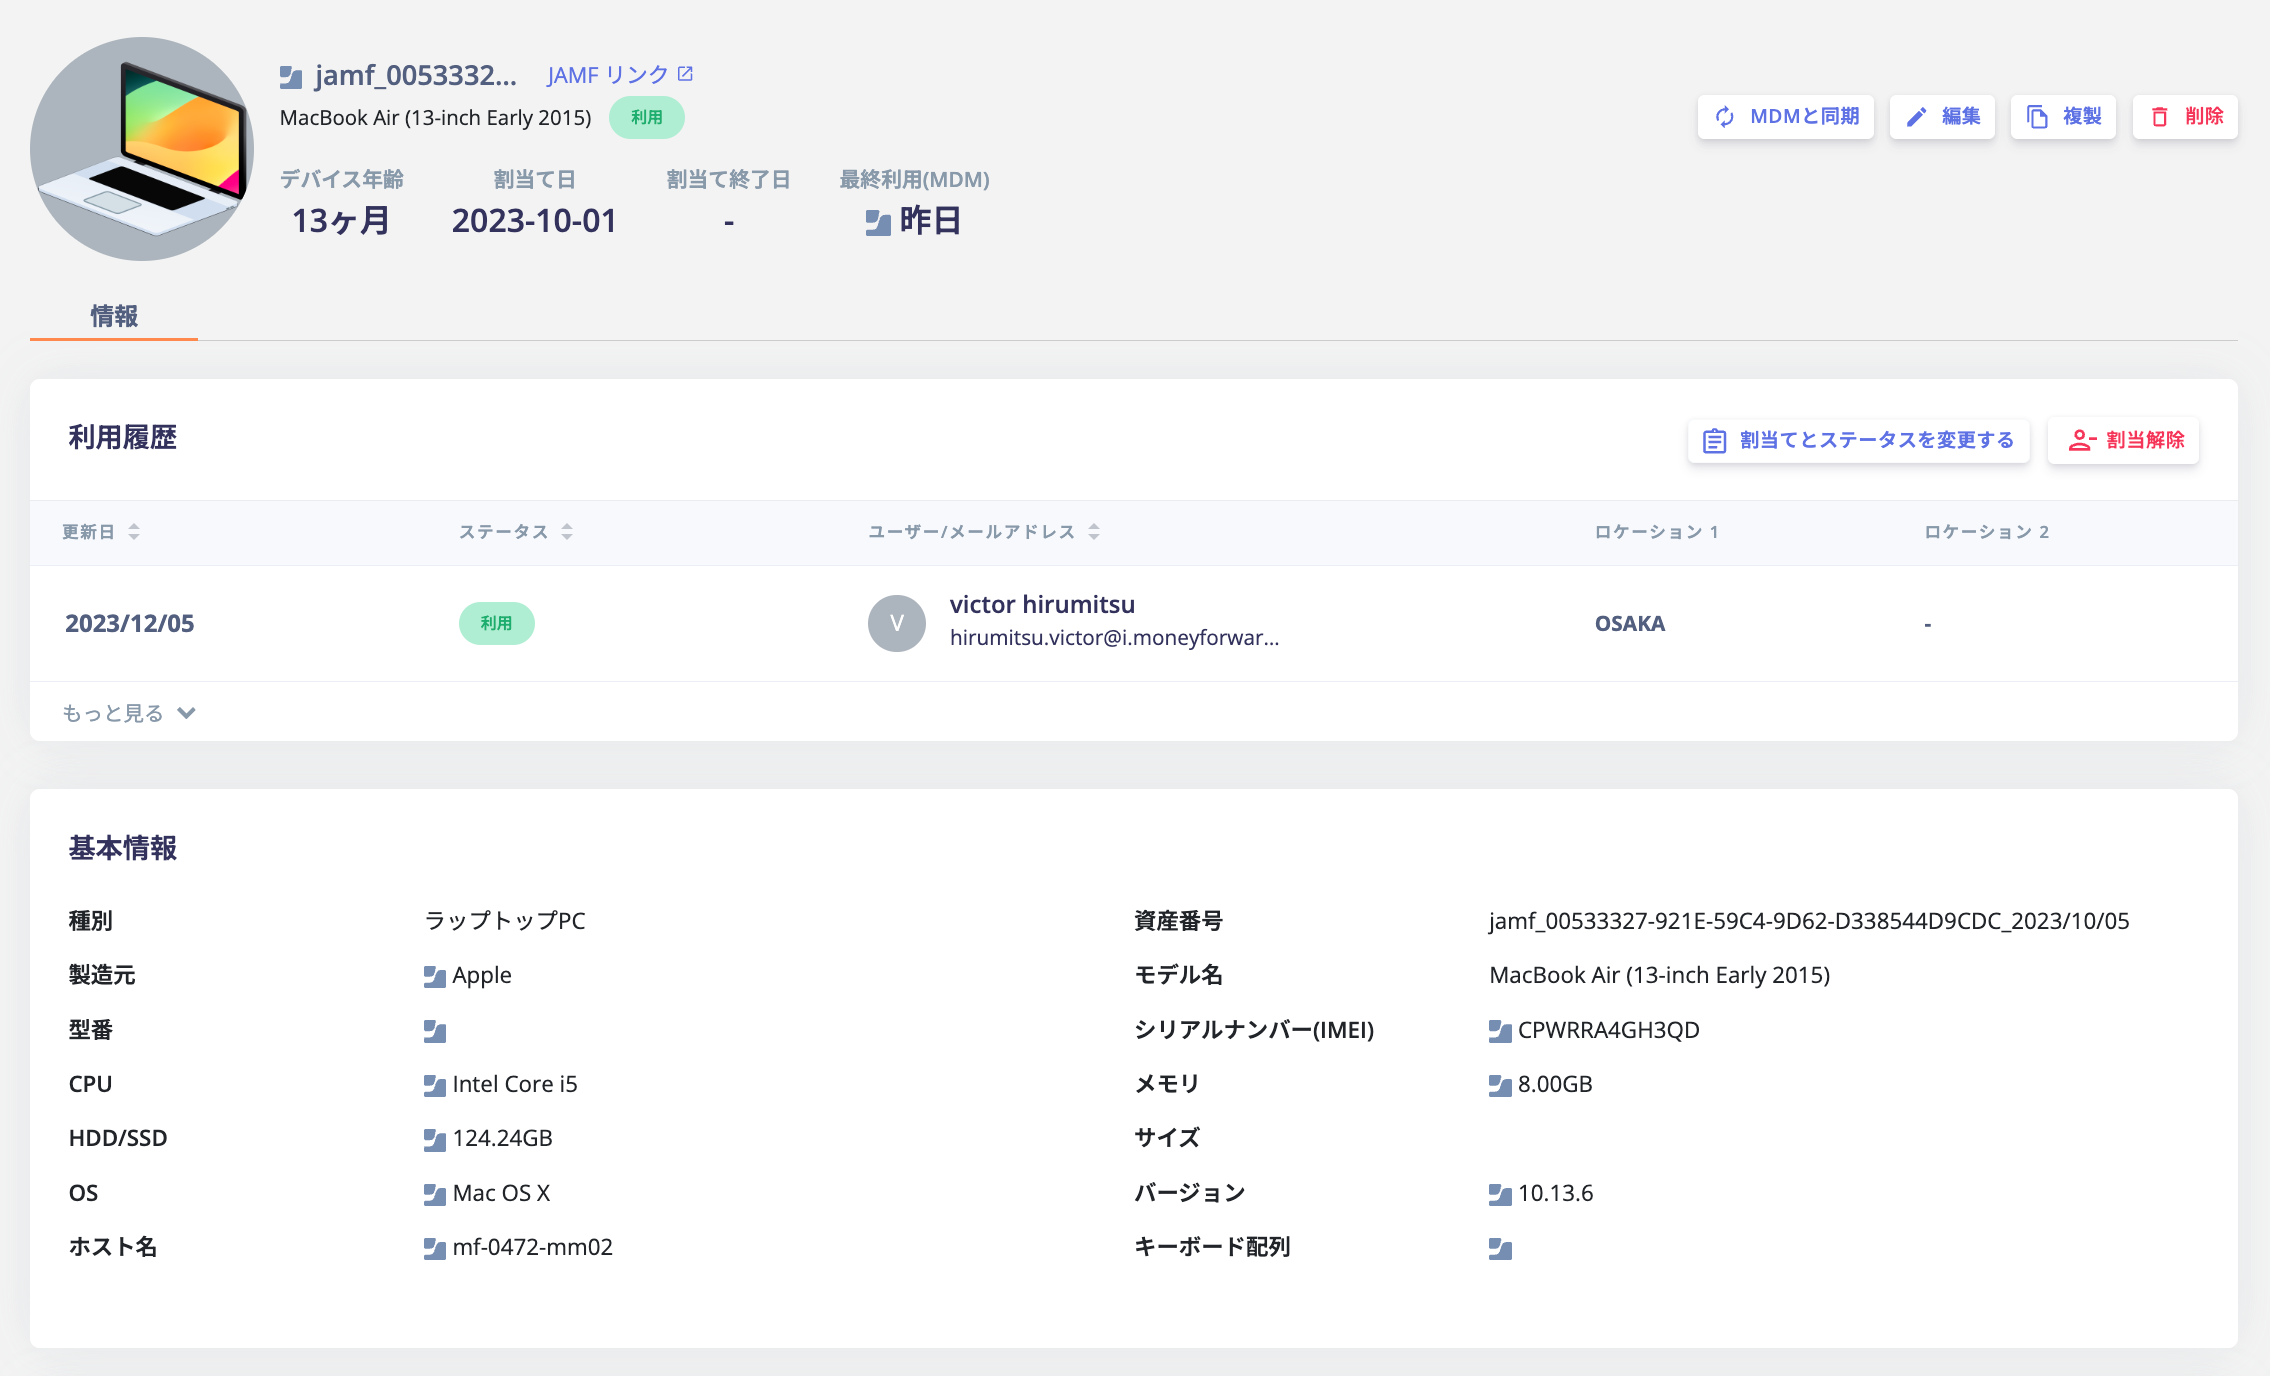Click the duplicate copy icon
Image resolution: width=2270 pixels, height=1376 pixels.
[2037, 117]
